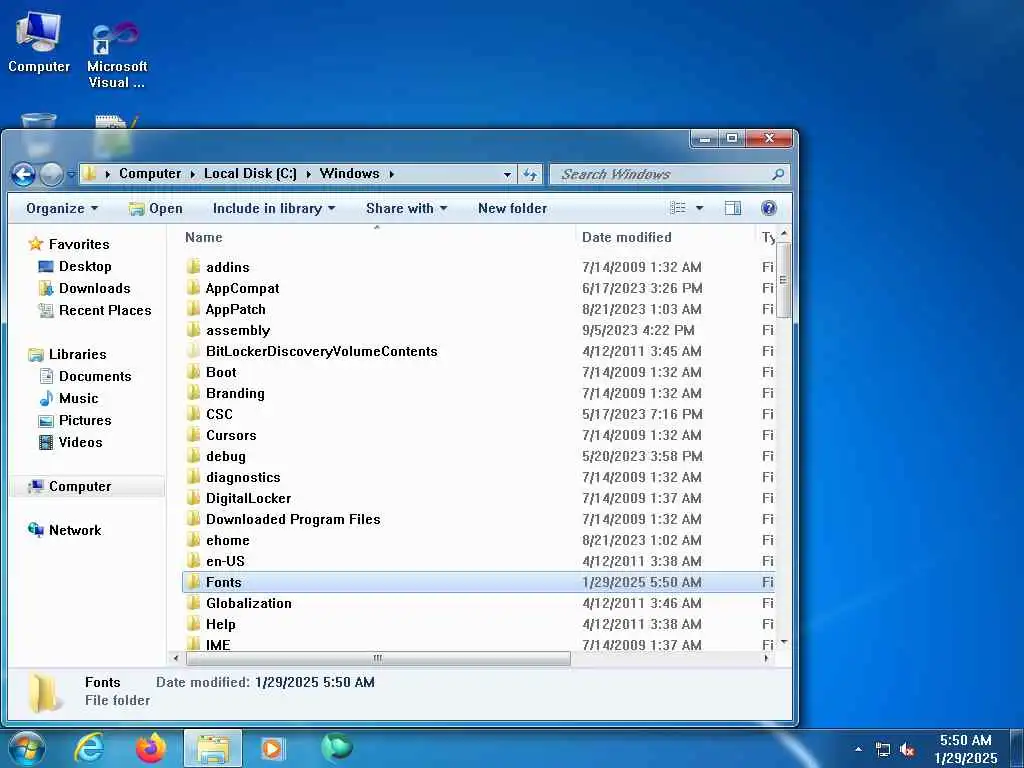Launch Firefox from taskbar
Image resolution: width=1024 pixels, height=768 pixels.
pyautogui.click(x=151, y=748)
